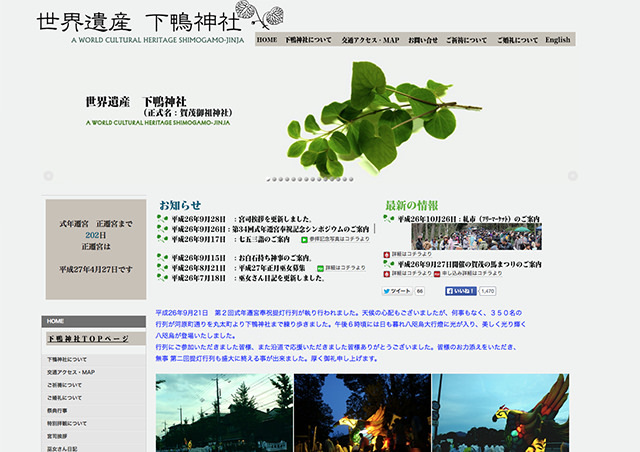This screenshot has height=452, width=640.
Task: Click green 詳細はコチラより icon beside 巫女募集
Action: pos(342,268)
